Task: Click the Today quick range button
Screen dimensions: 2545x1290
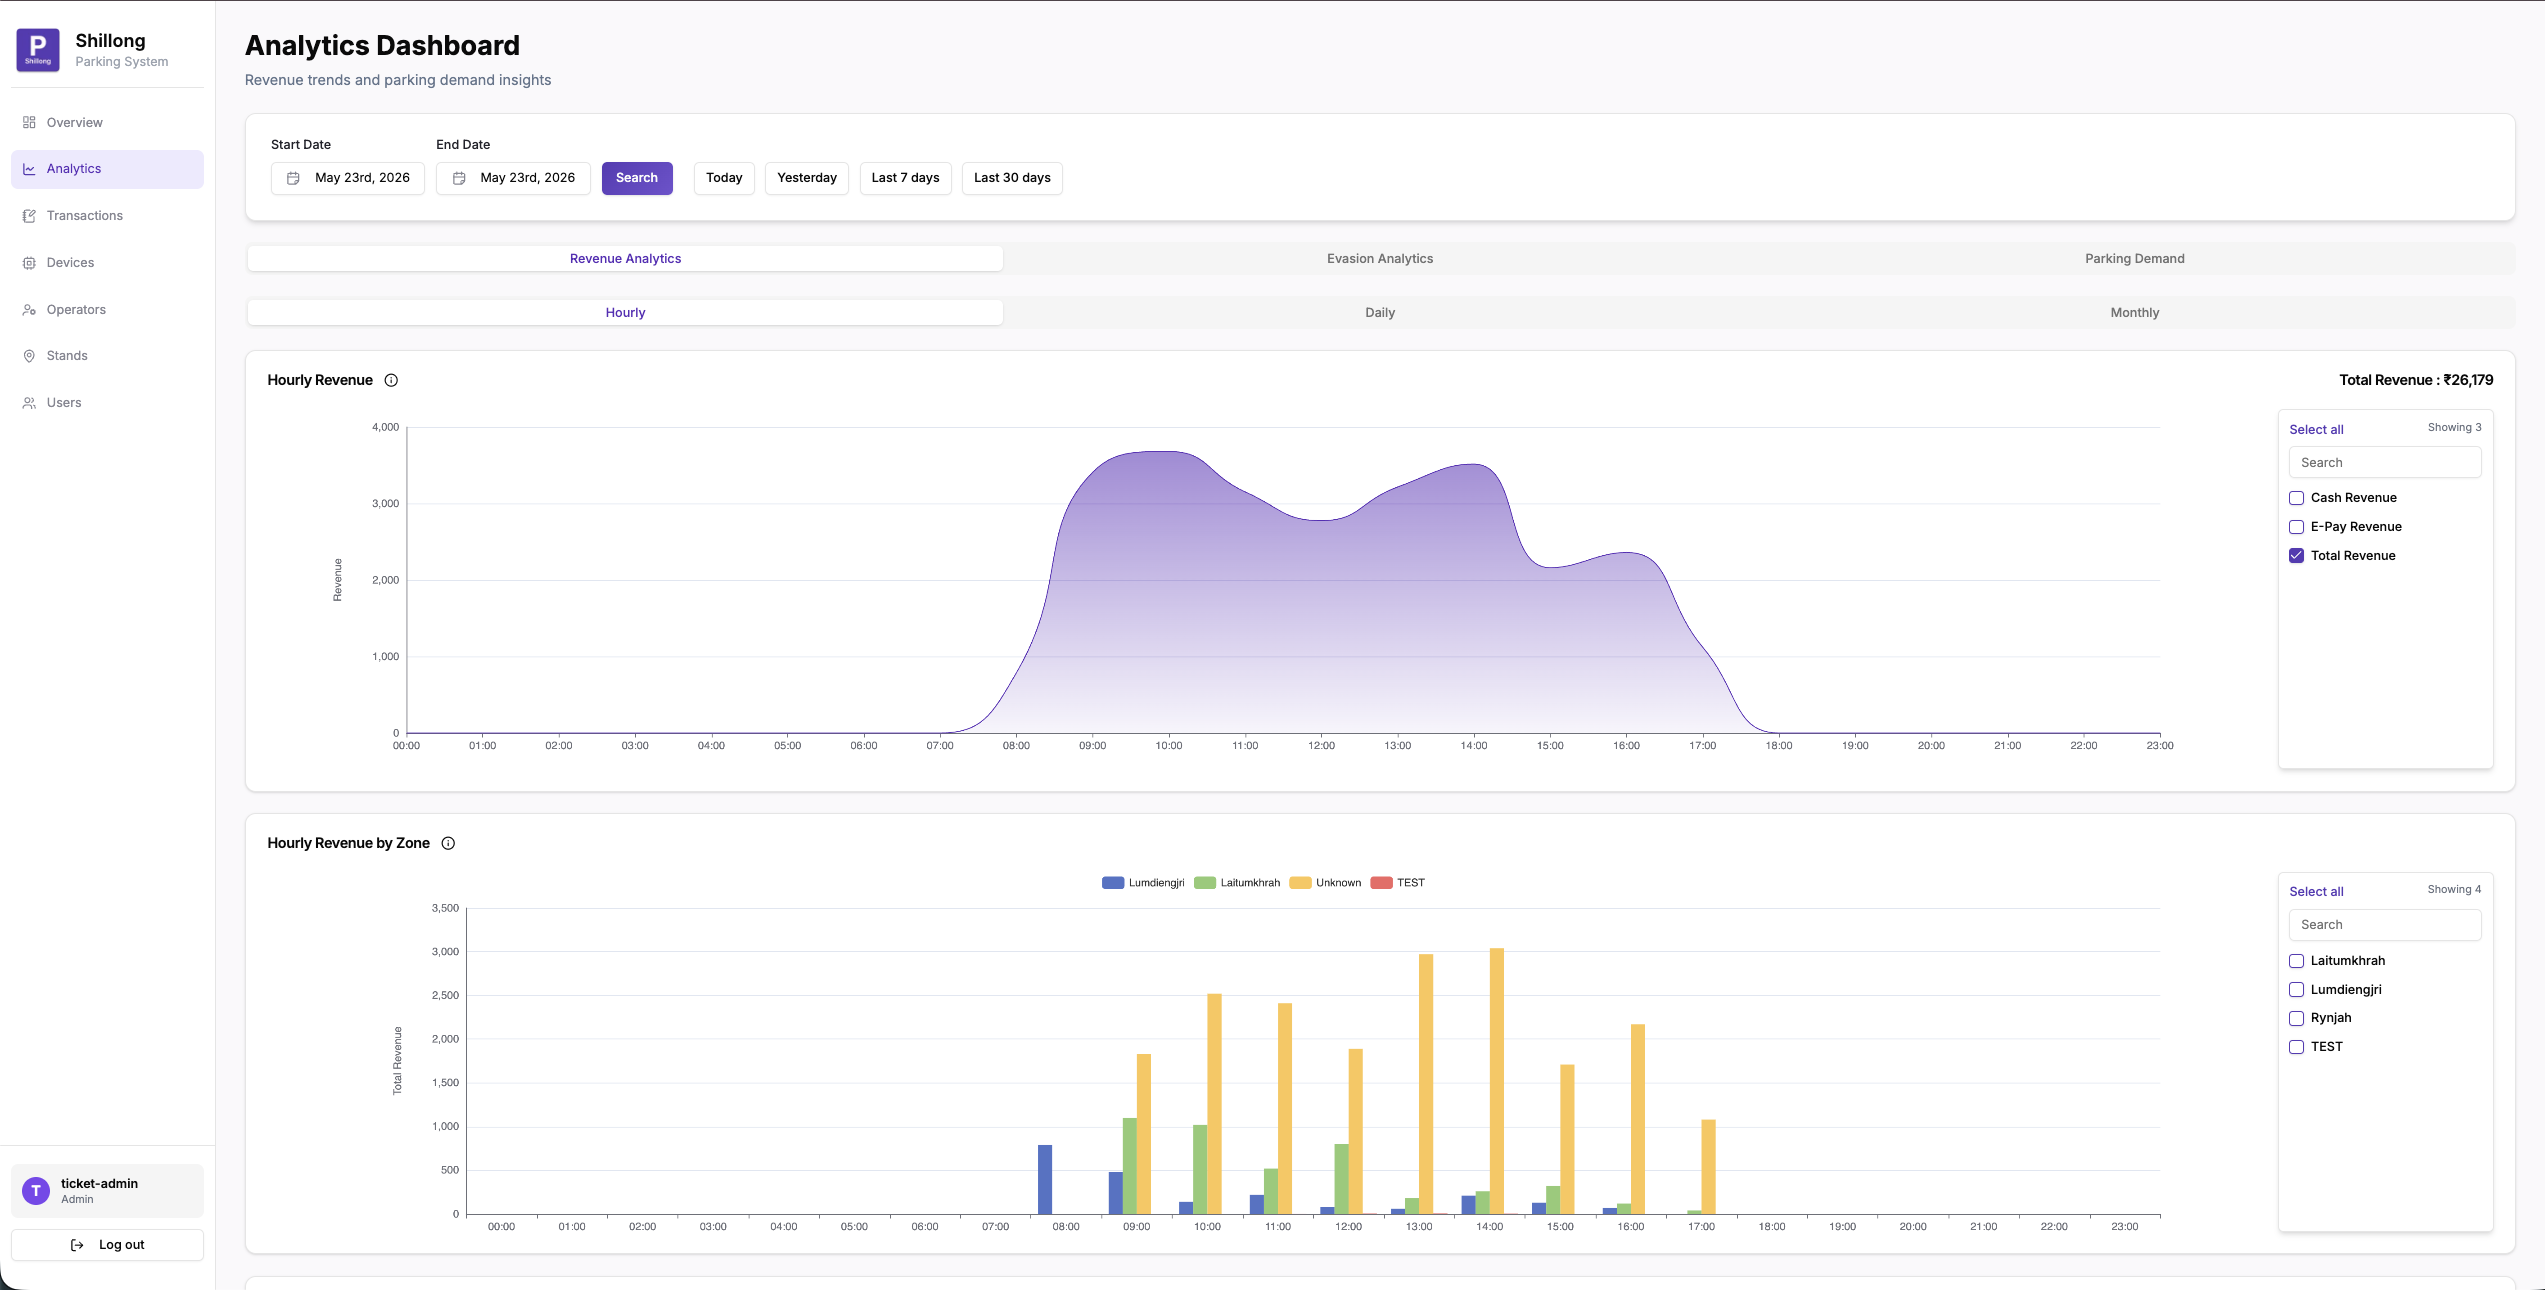Action: click(x=724, y=178)
